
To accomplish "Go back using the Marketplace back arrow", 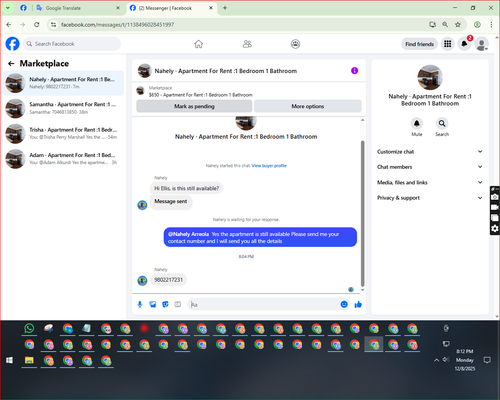I will click(x=11, y=63).
